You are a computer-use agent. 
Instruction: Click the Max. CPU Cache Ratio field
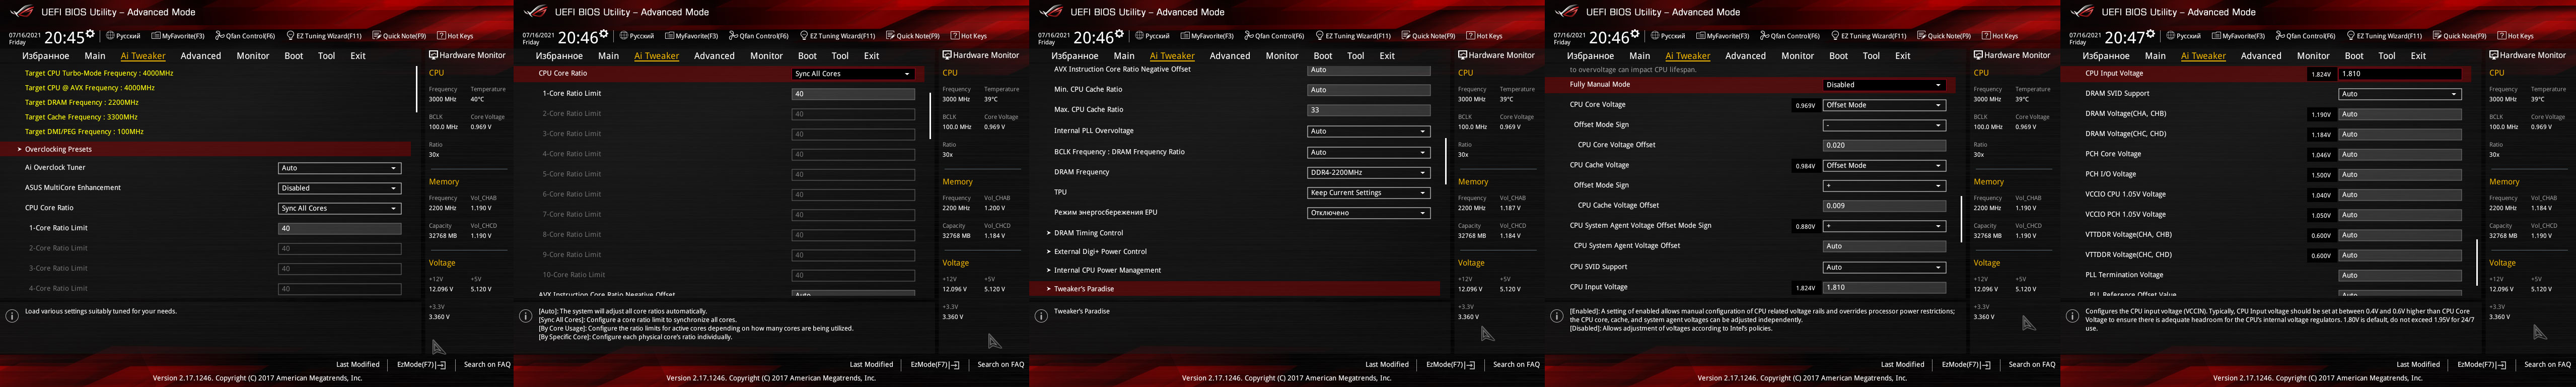pos(1368,110)
